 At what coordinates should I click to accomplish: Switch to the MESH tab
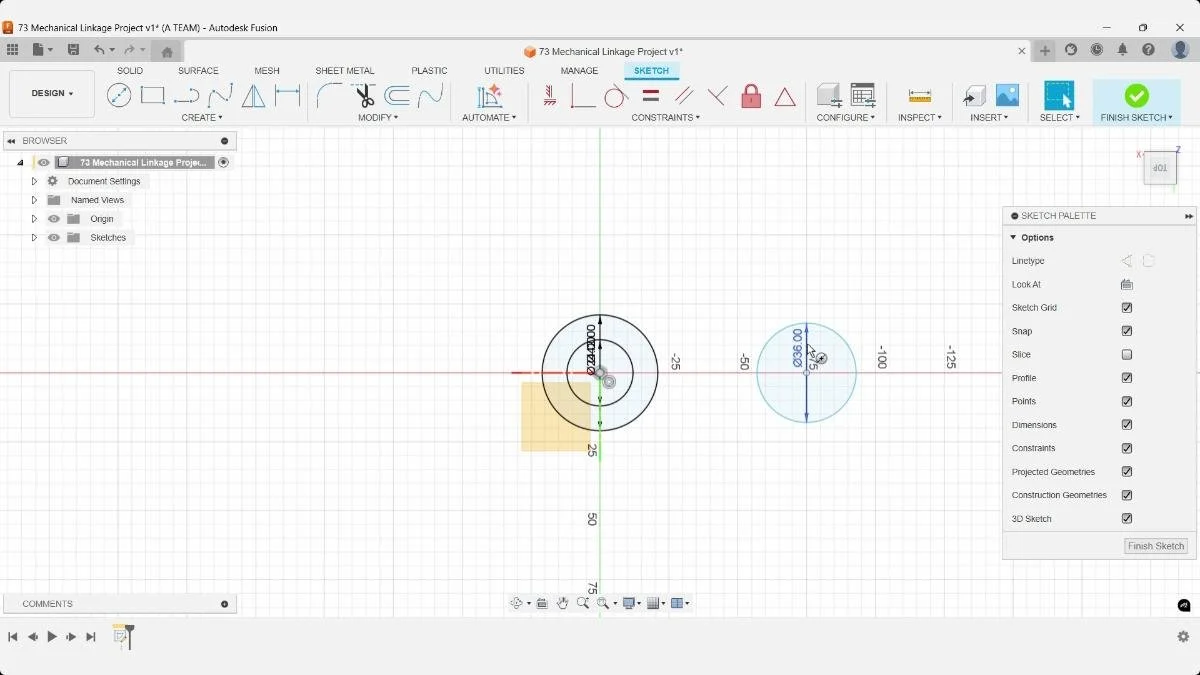(267, 71)
